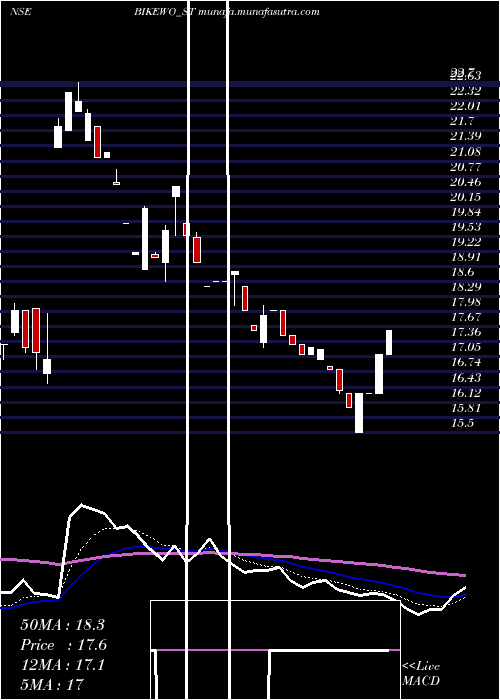The height and width of the screenshot is (700, 500).
Task: Select the 18.29 price level label
Action: [x=466, y=288]
